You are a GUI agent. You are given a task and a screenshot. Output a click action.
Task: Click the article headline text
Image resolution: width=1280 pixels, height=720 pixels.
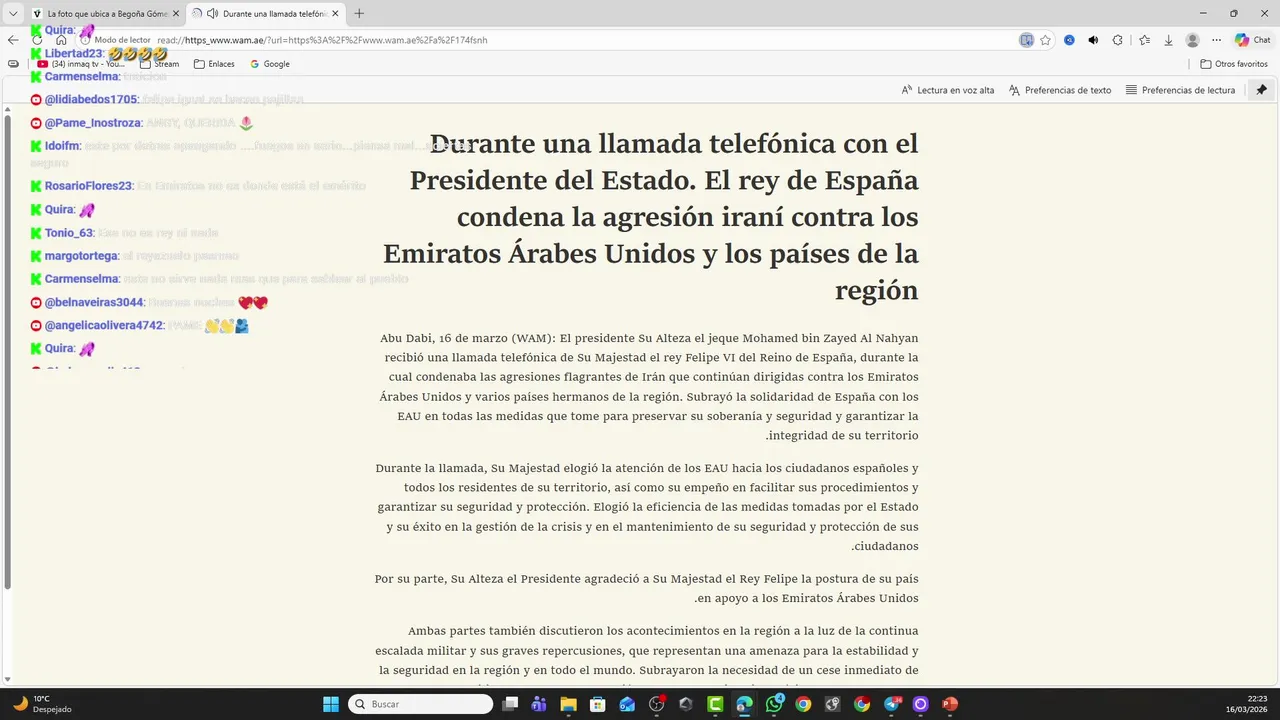point(651,217)
